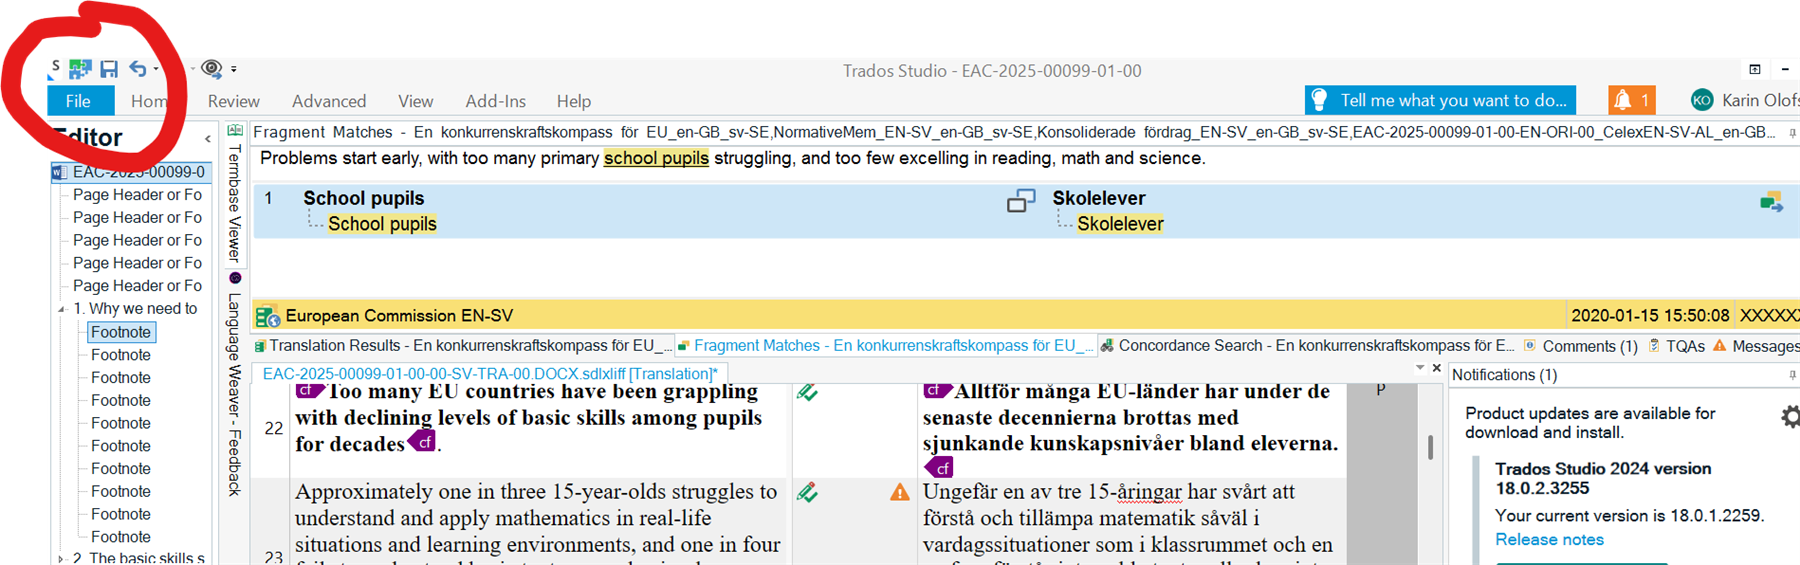Open the Termbase Viewer side tab

coord(235,203)
